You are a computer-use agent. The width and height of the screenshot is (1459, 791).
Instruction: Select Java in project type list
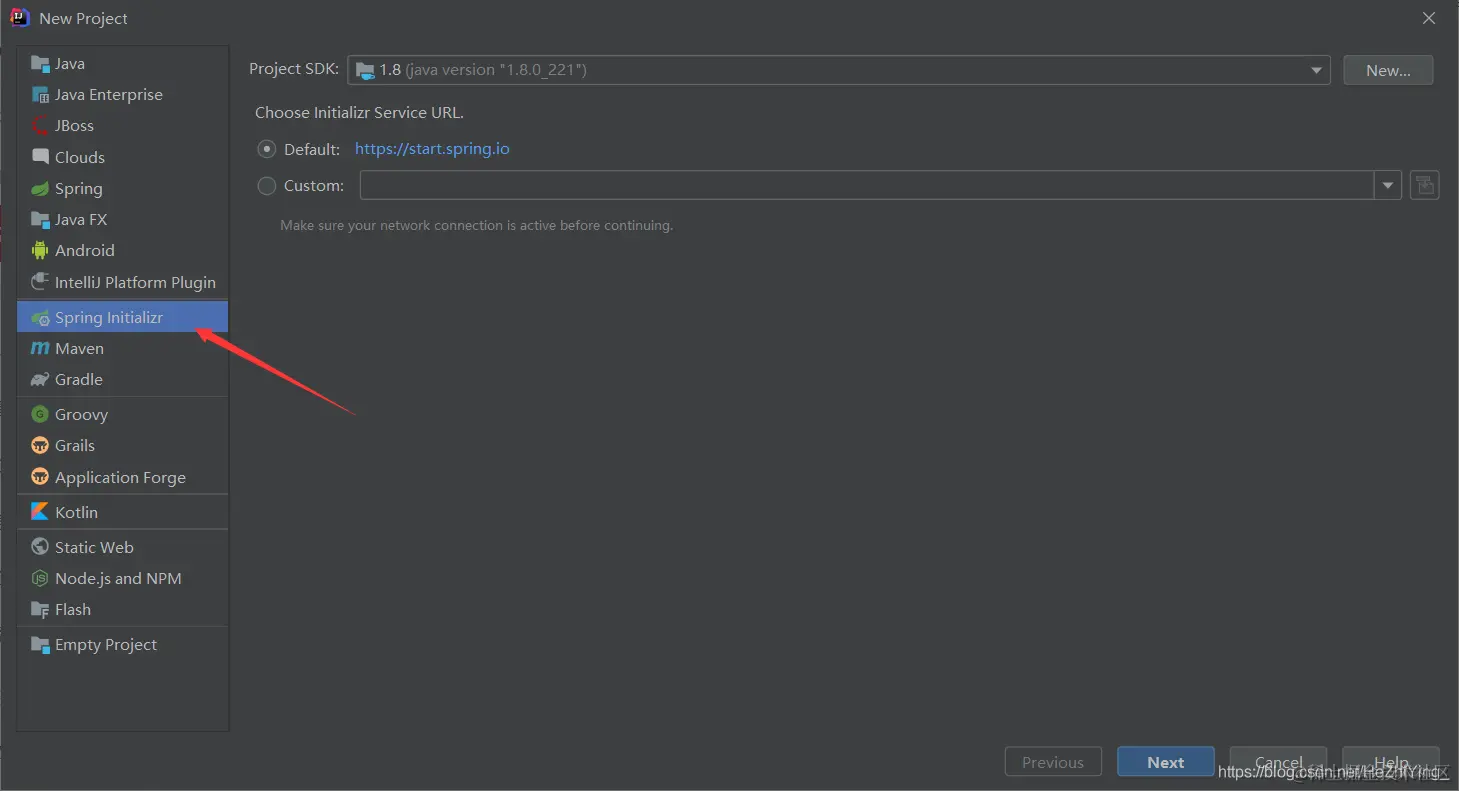(x=70, y=64)
